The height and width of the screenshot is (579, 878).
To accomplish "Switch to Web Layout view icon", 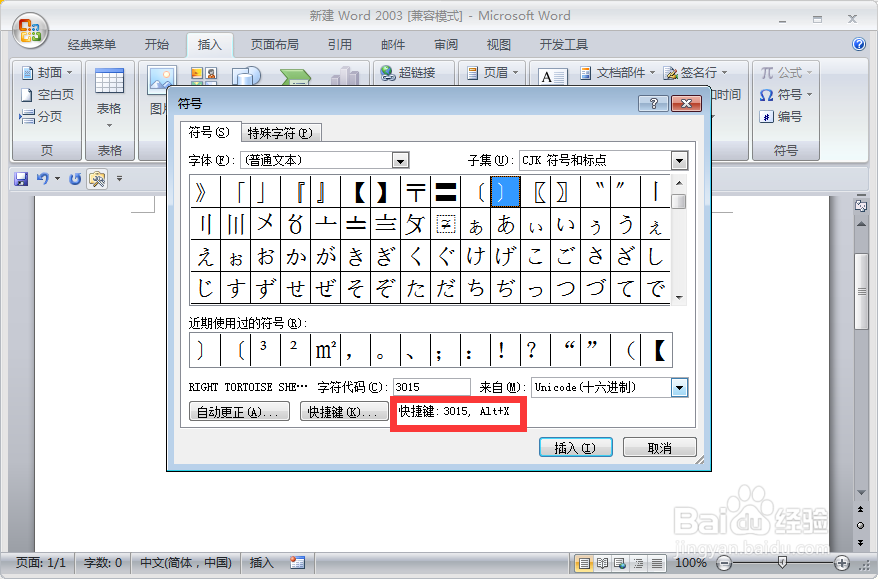I will tap(620, 563).
